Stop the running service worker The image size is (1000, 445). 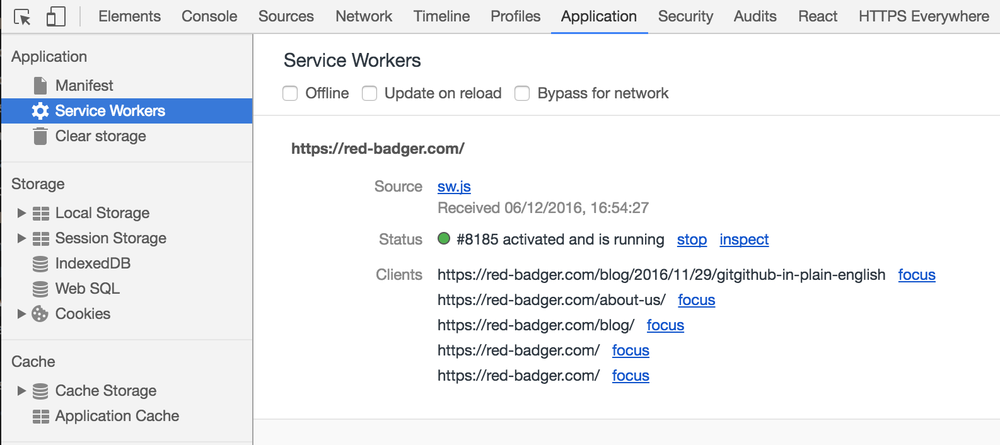click(691, 239)
